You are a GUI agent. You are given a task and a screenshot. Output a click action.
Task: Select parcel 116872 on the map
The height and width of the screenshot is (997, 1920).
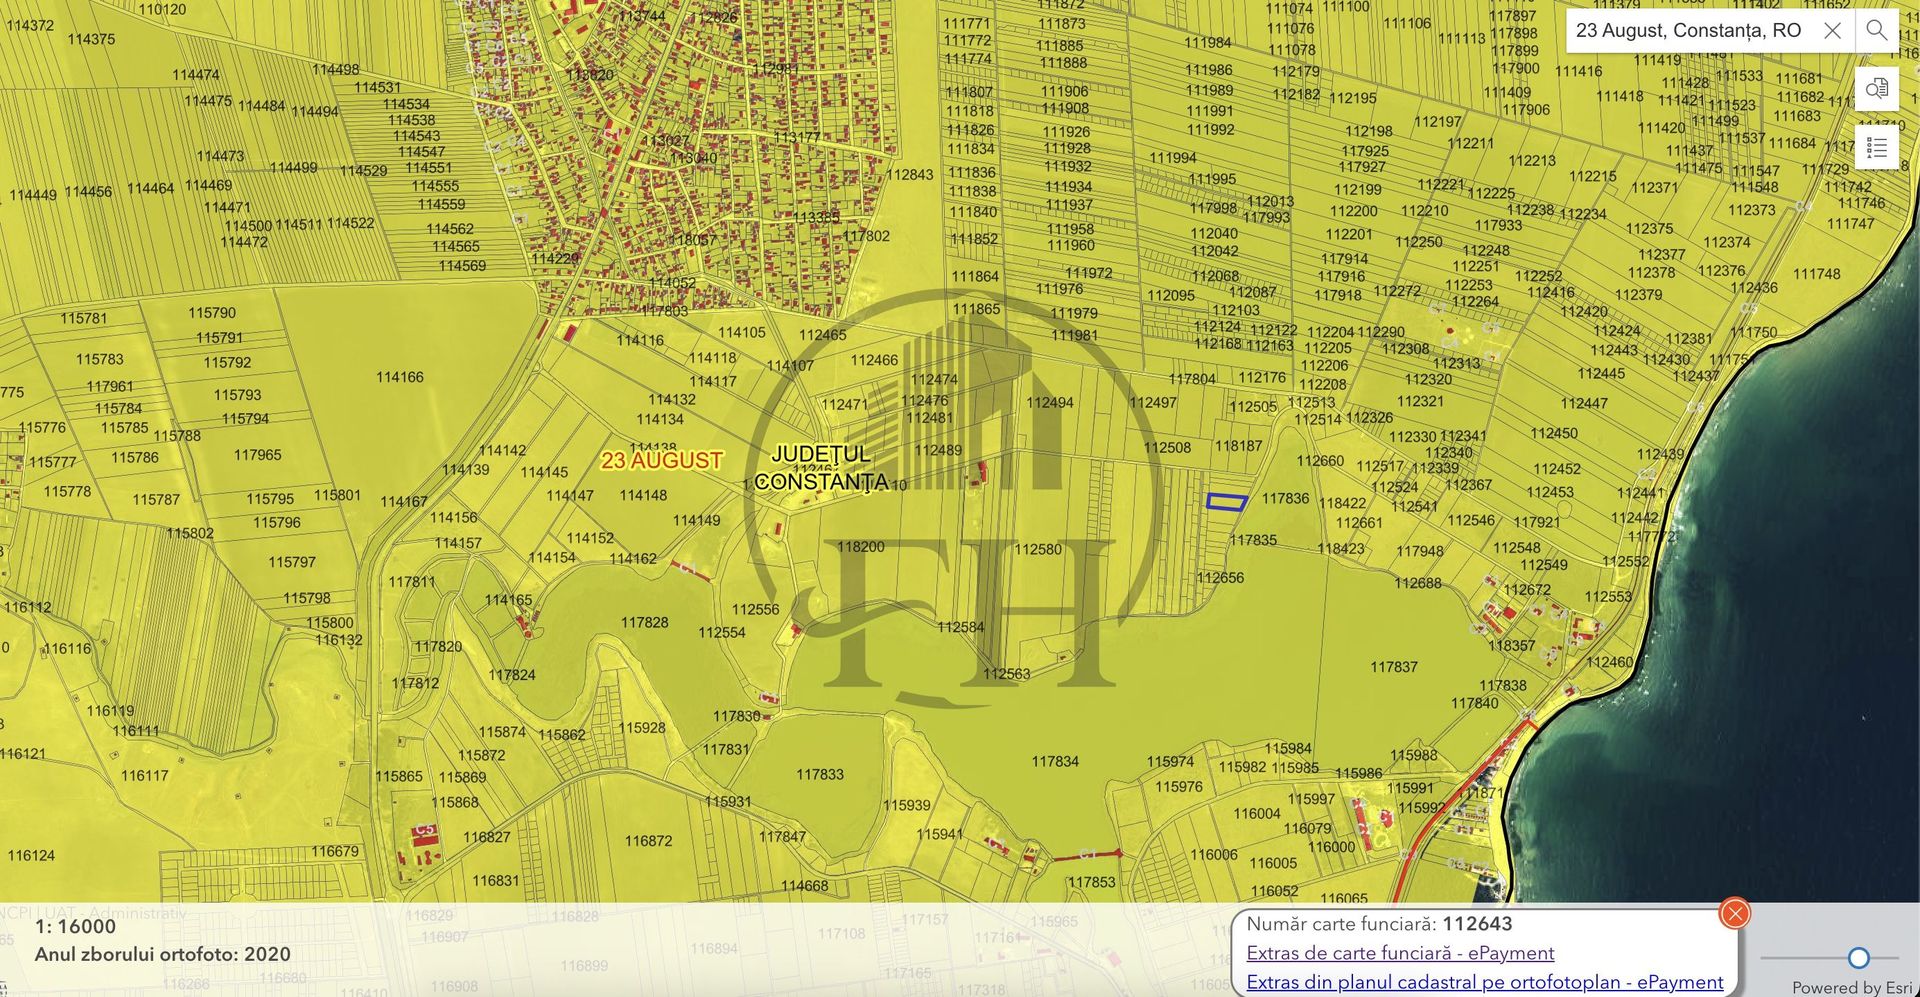(648, 841)
